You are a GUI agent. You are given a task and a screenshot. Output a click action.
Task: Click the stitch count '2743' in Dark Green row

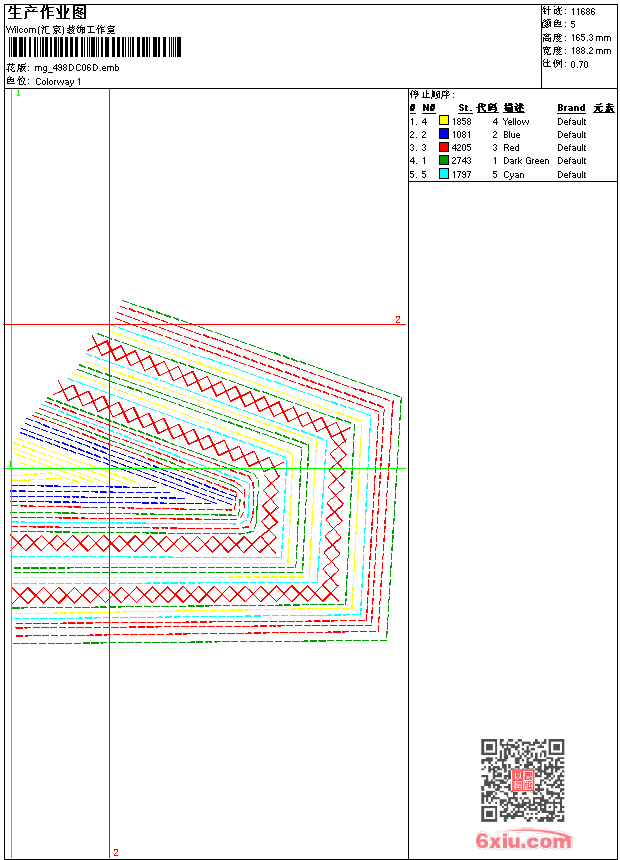(461, 161)
